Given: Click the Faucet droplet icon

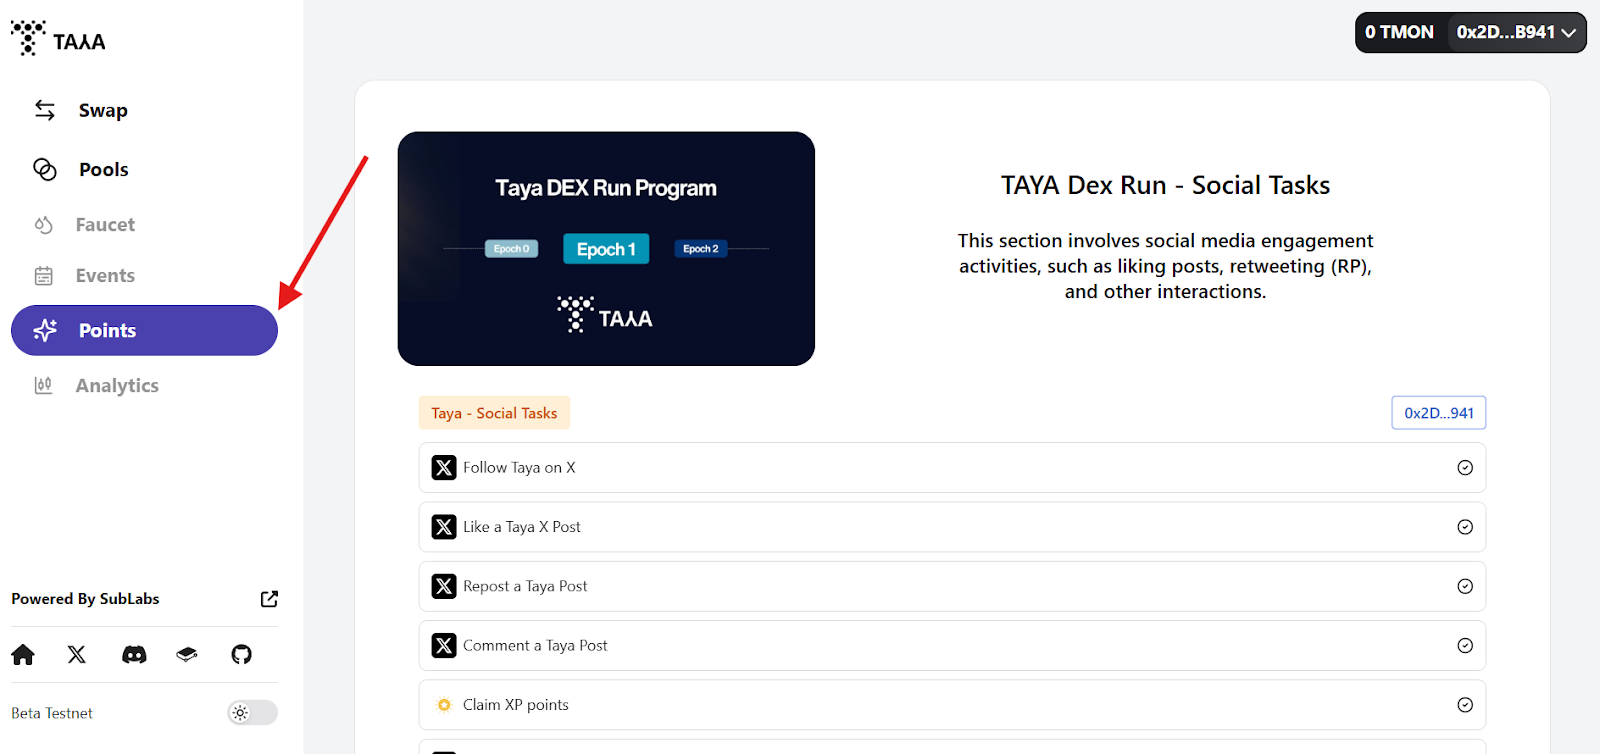Looking at the screenshot, I should coord(43,225).
